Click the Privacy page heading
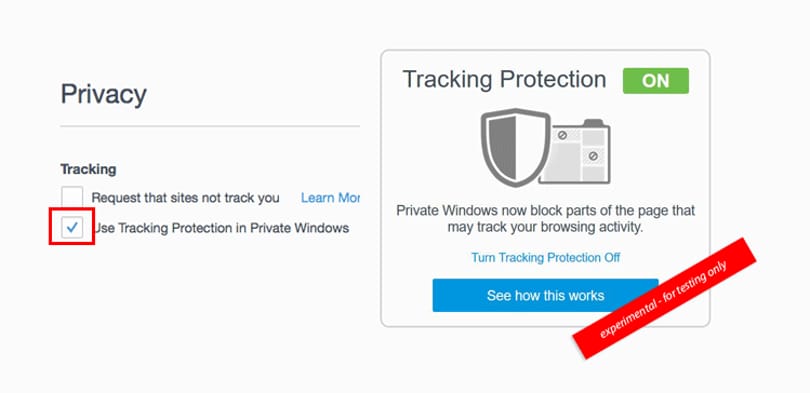Image resolution: width=810 pixels, height=393 pixels. [x=103, y=95]
